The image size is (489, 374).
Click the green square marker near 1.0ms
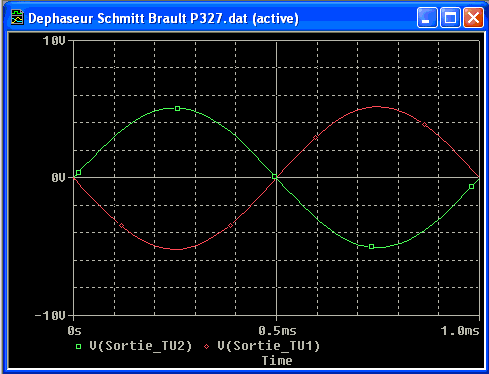click(x=471, y=187)
